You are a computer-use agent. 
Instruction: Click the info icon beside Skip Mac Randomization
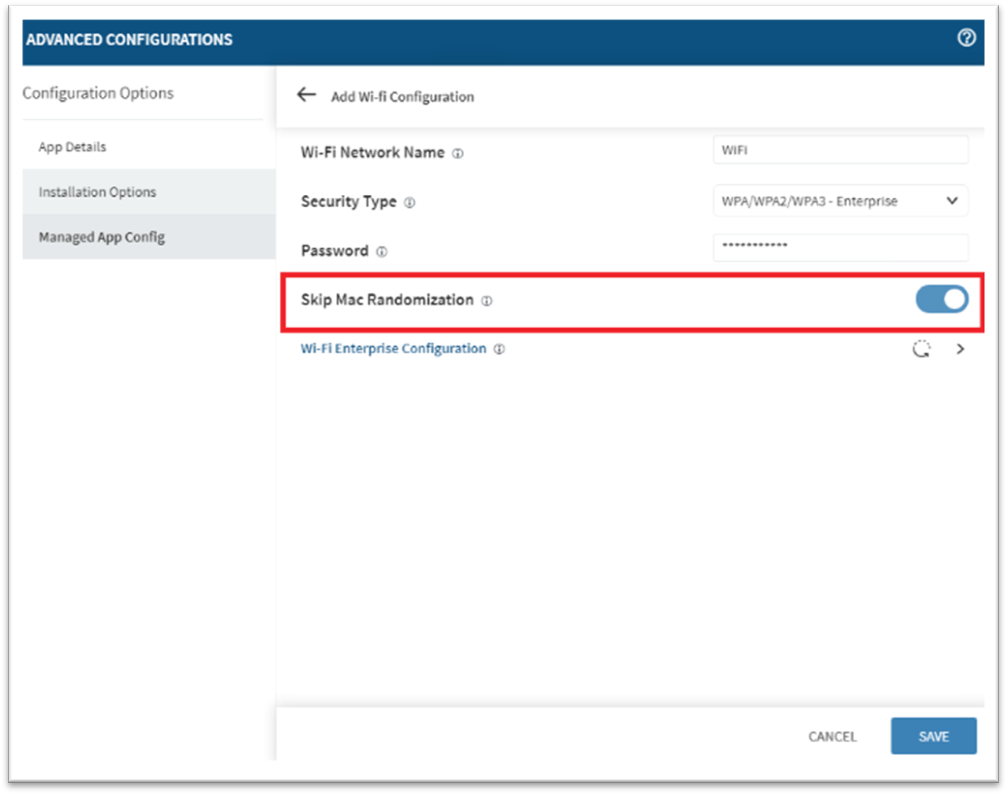coord(487,301)
